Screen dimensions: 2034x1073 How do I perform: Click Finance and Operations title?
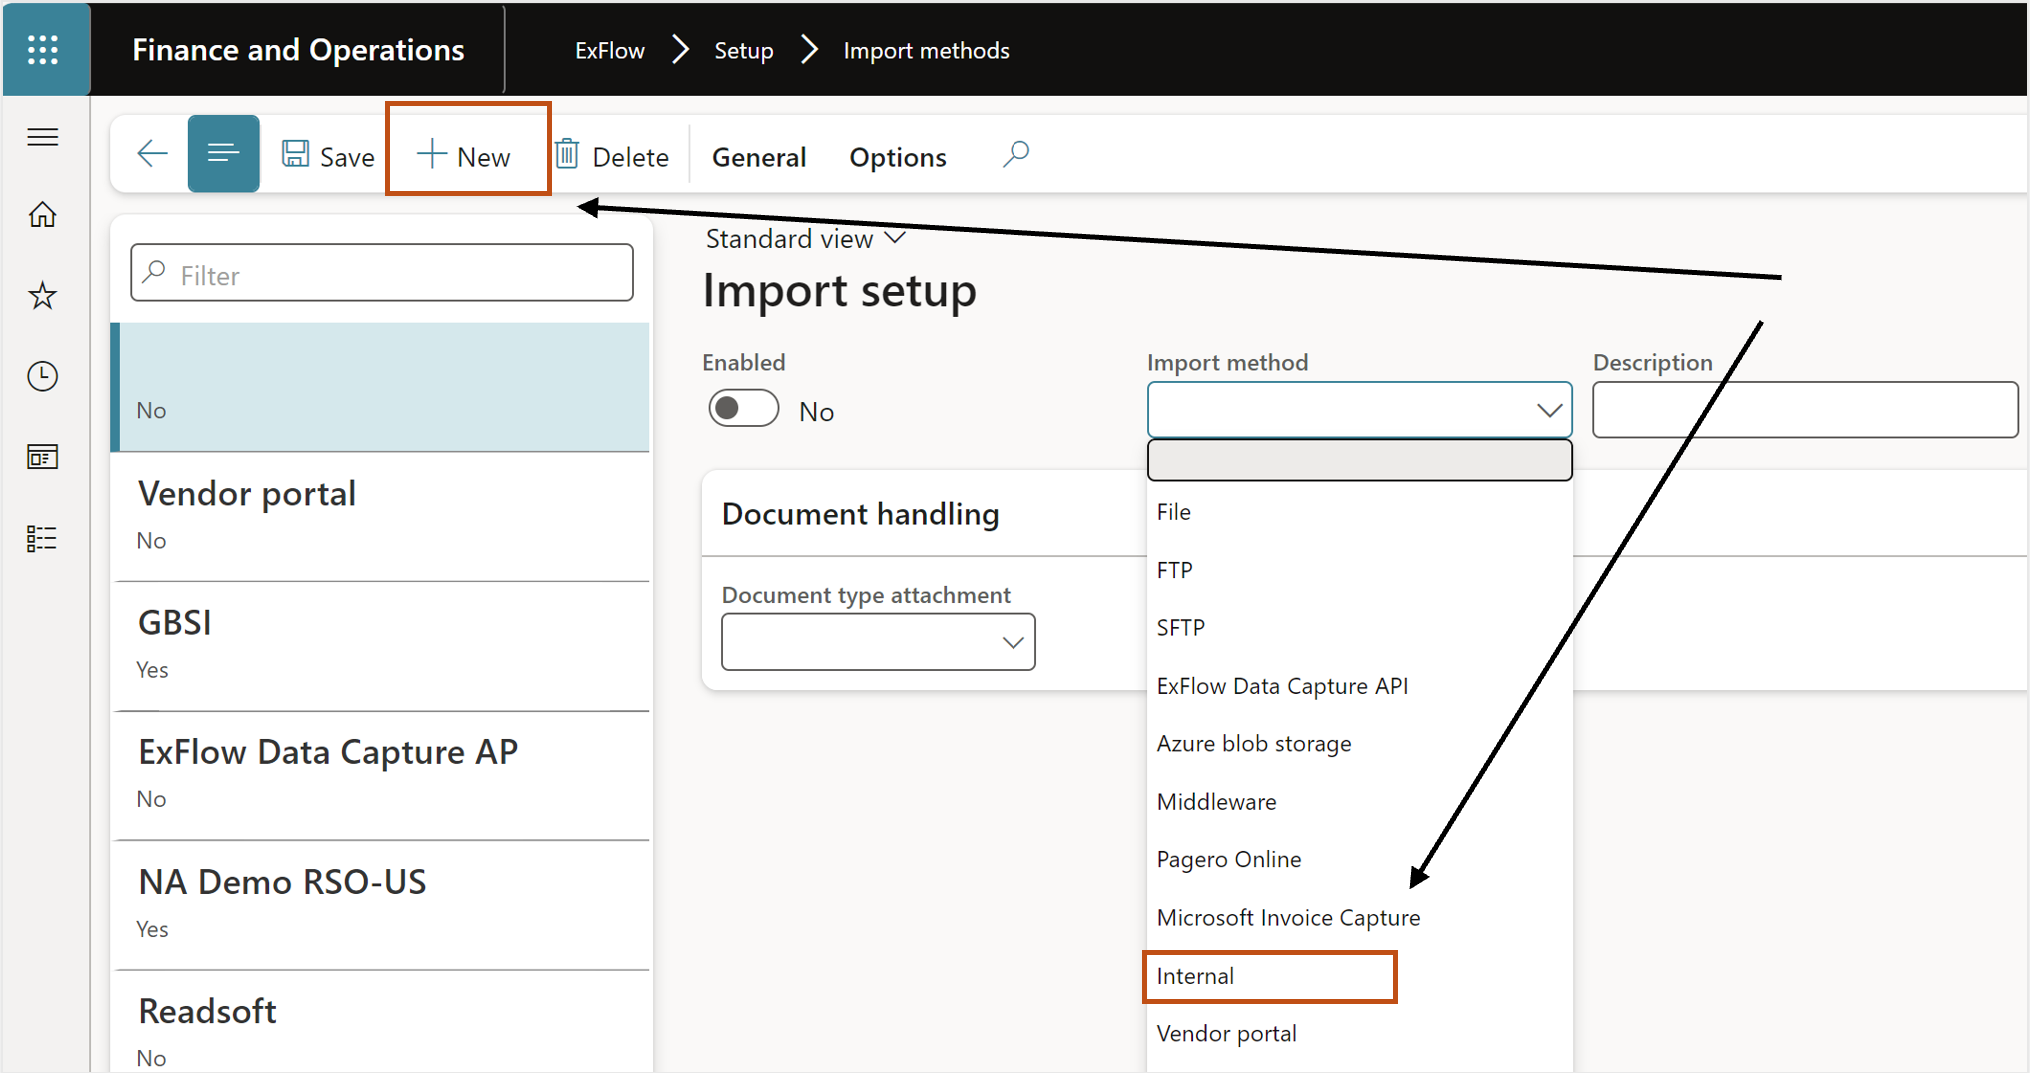pyautogui.click(x=298, y=50)
